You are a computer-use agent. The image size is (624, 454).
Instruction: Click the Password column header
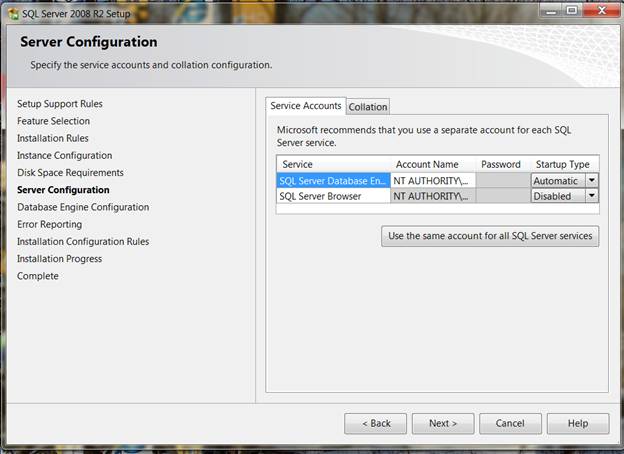pyautogui.click(x=503, y=164)
